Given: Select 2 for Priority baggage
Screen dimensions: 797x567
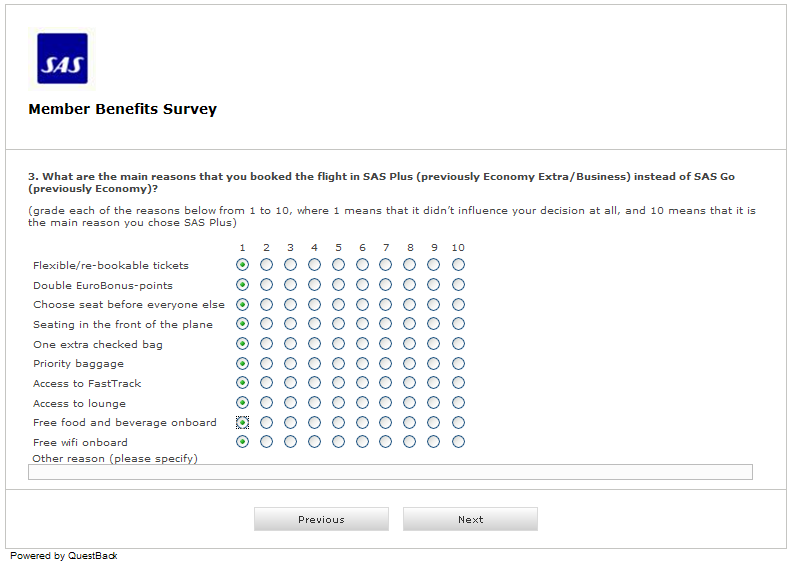Looking at the screenshot, I should (266, 363).
